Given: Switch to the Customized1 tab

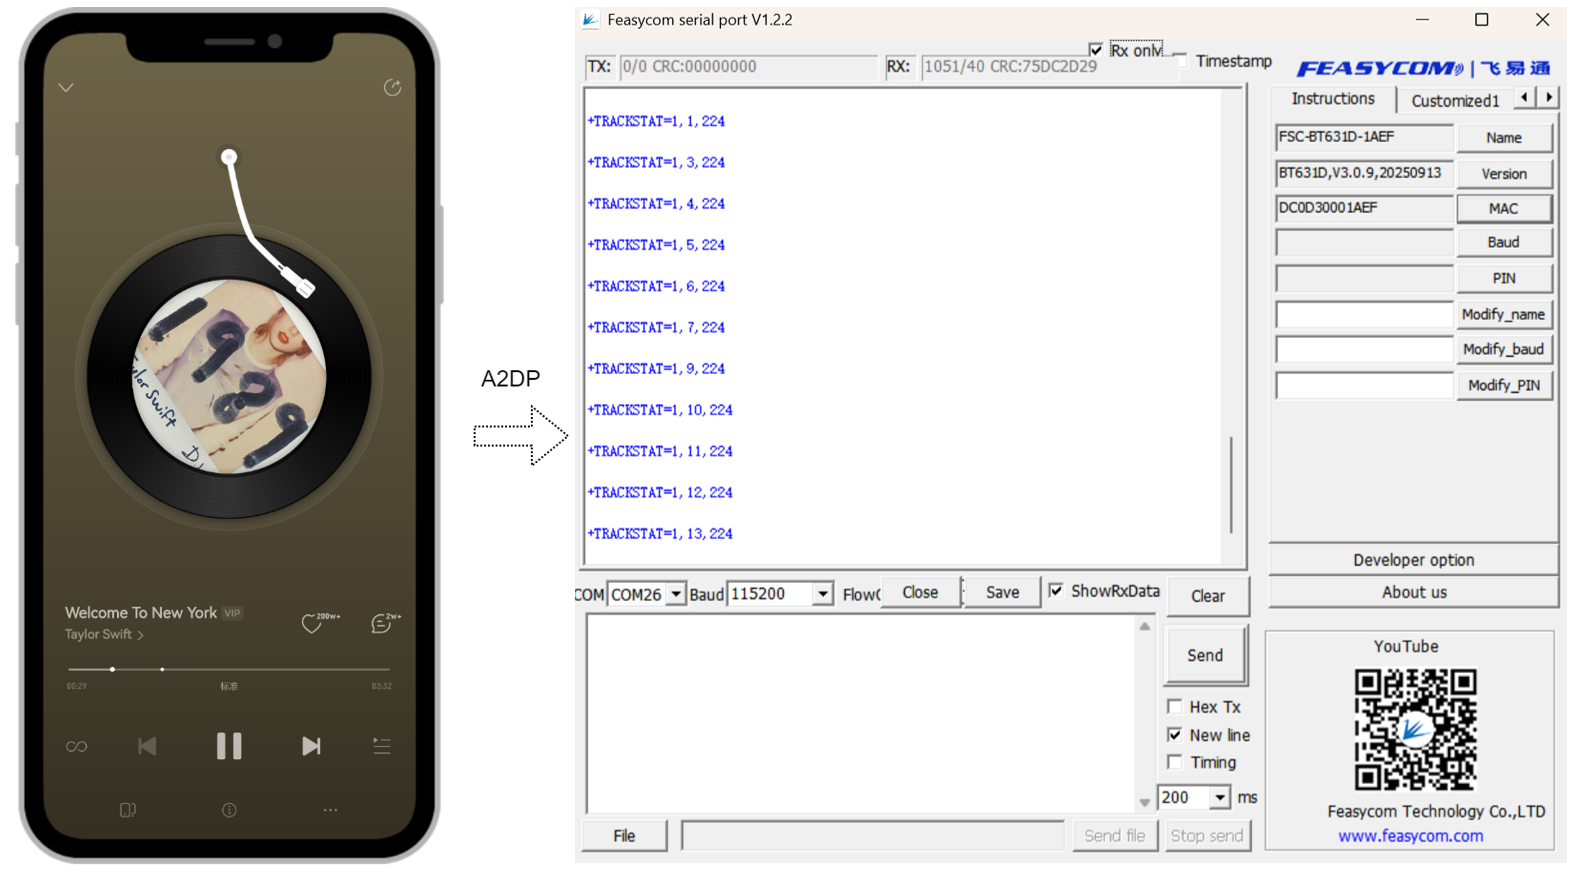Looking at the screenshot, I should click(1454, 100).
